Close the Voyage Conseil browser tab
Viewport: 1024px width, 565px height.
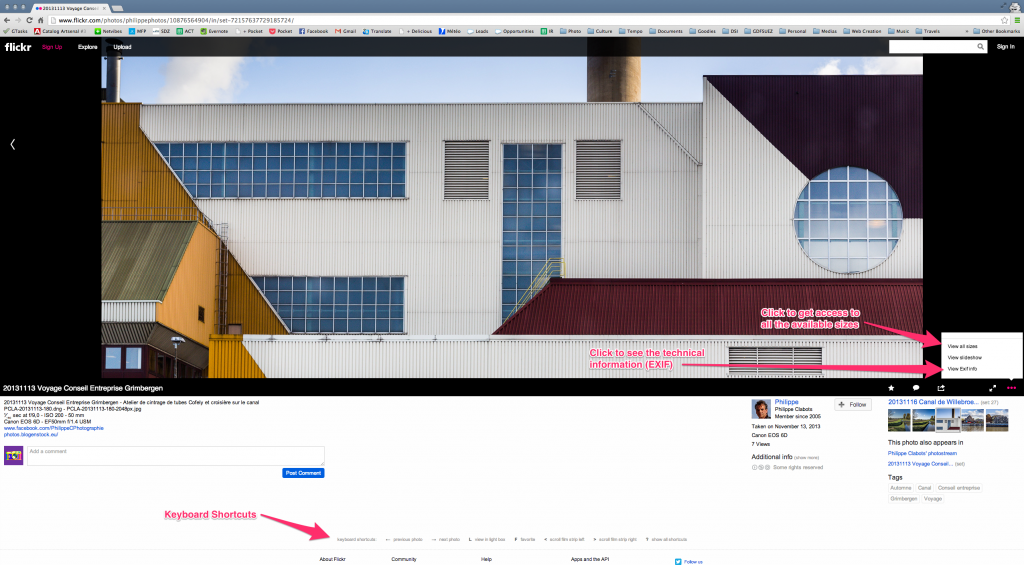pos(104,8)
